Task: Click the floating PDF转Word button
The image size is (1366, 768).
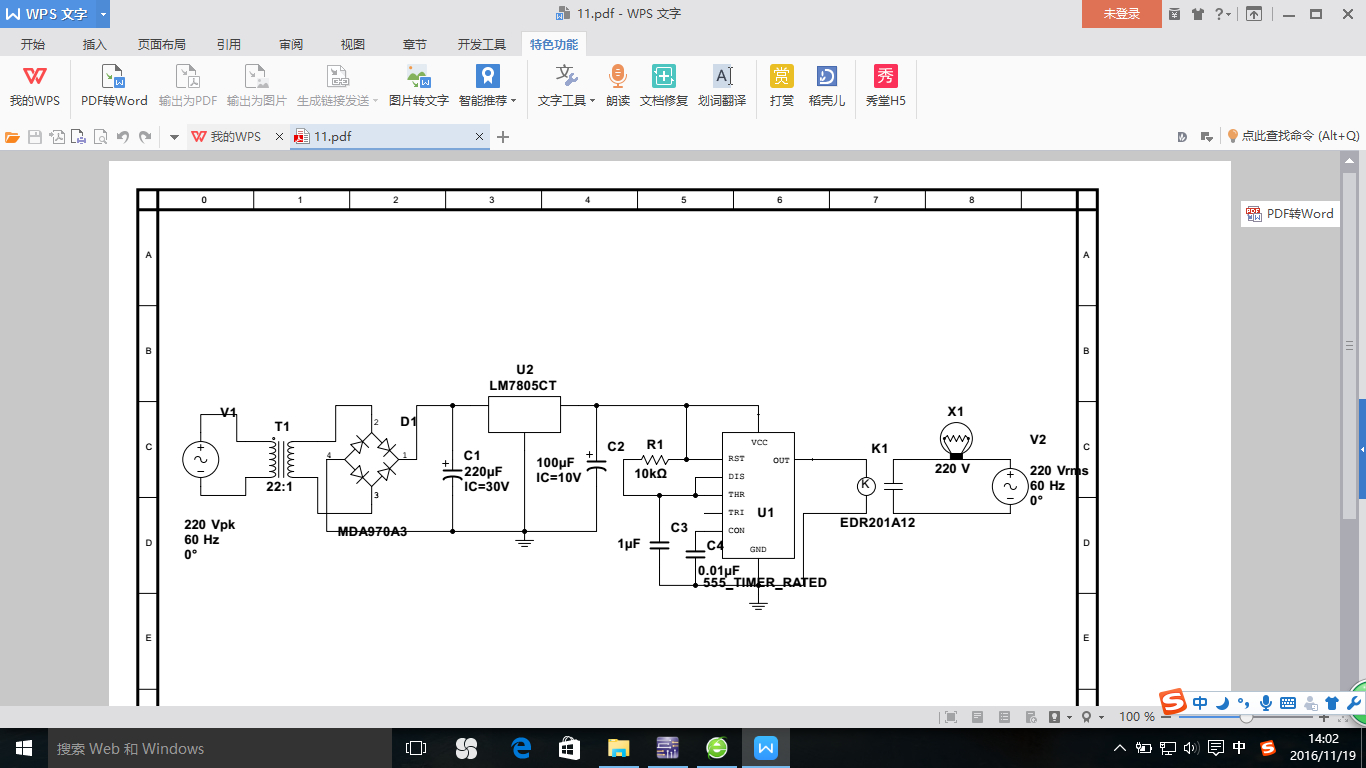Action: [1290, 213]
